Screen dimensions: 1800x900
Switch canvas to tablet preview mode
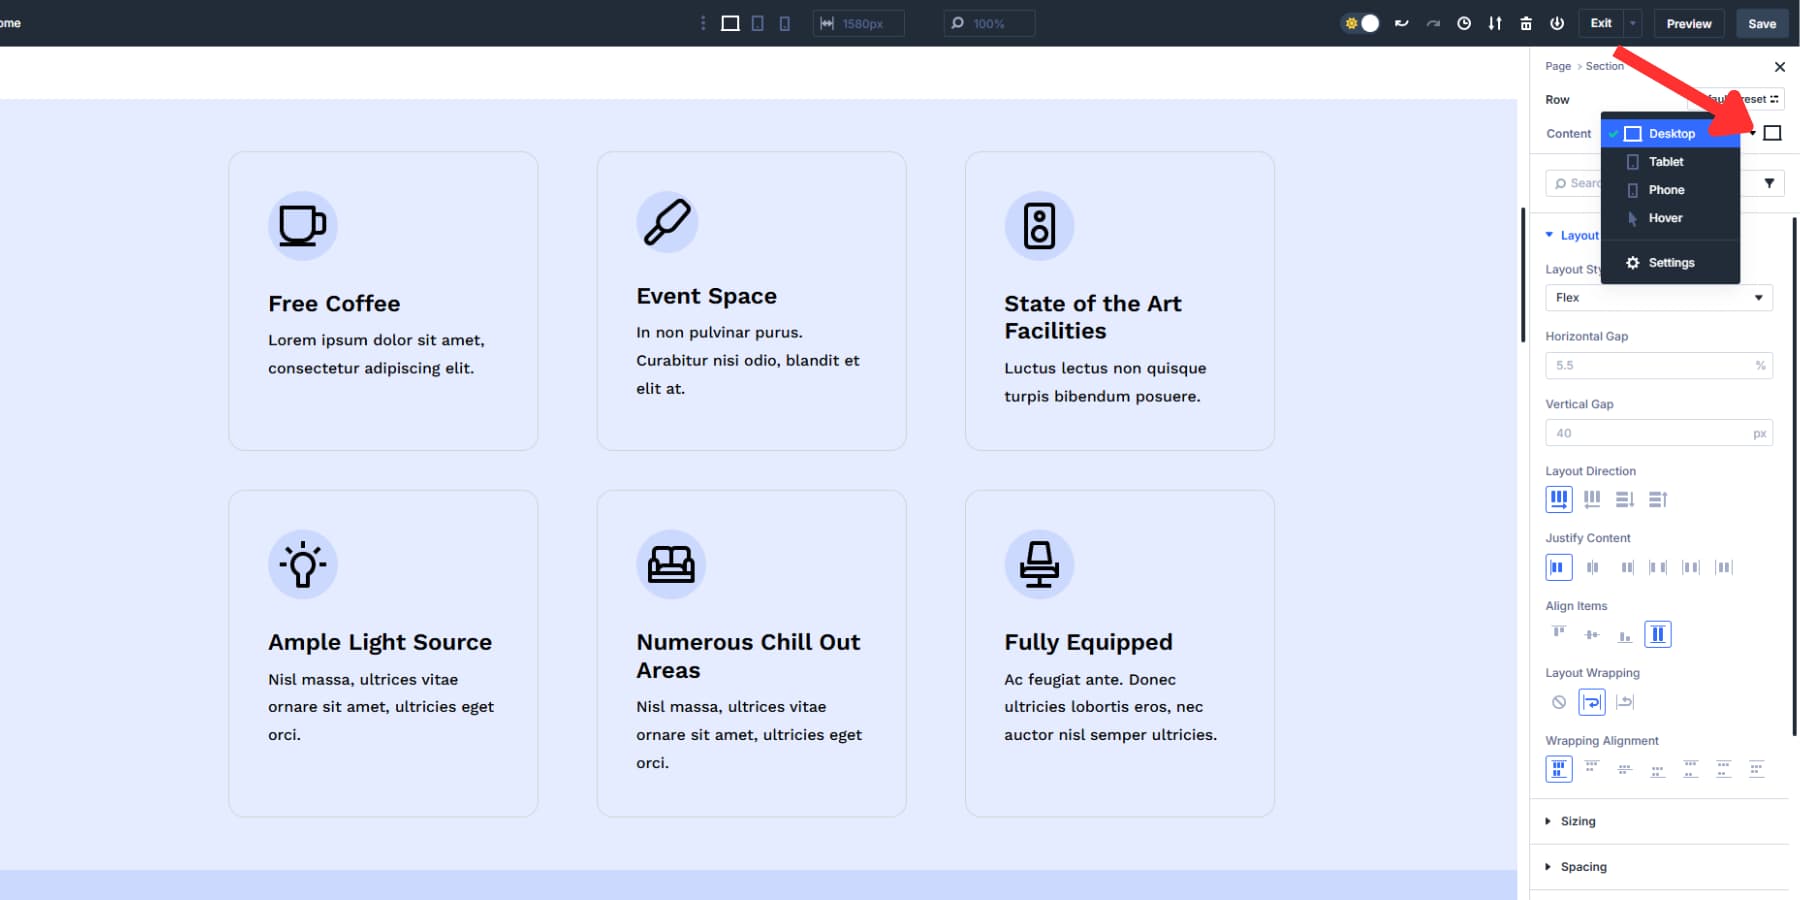(x=758, y=23)
